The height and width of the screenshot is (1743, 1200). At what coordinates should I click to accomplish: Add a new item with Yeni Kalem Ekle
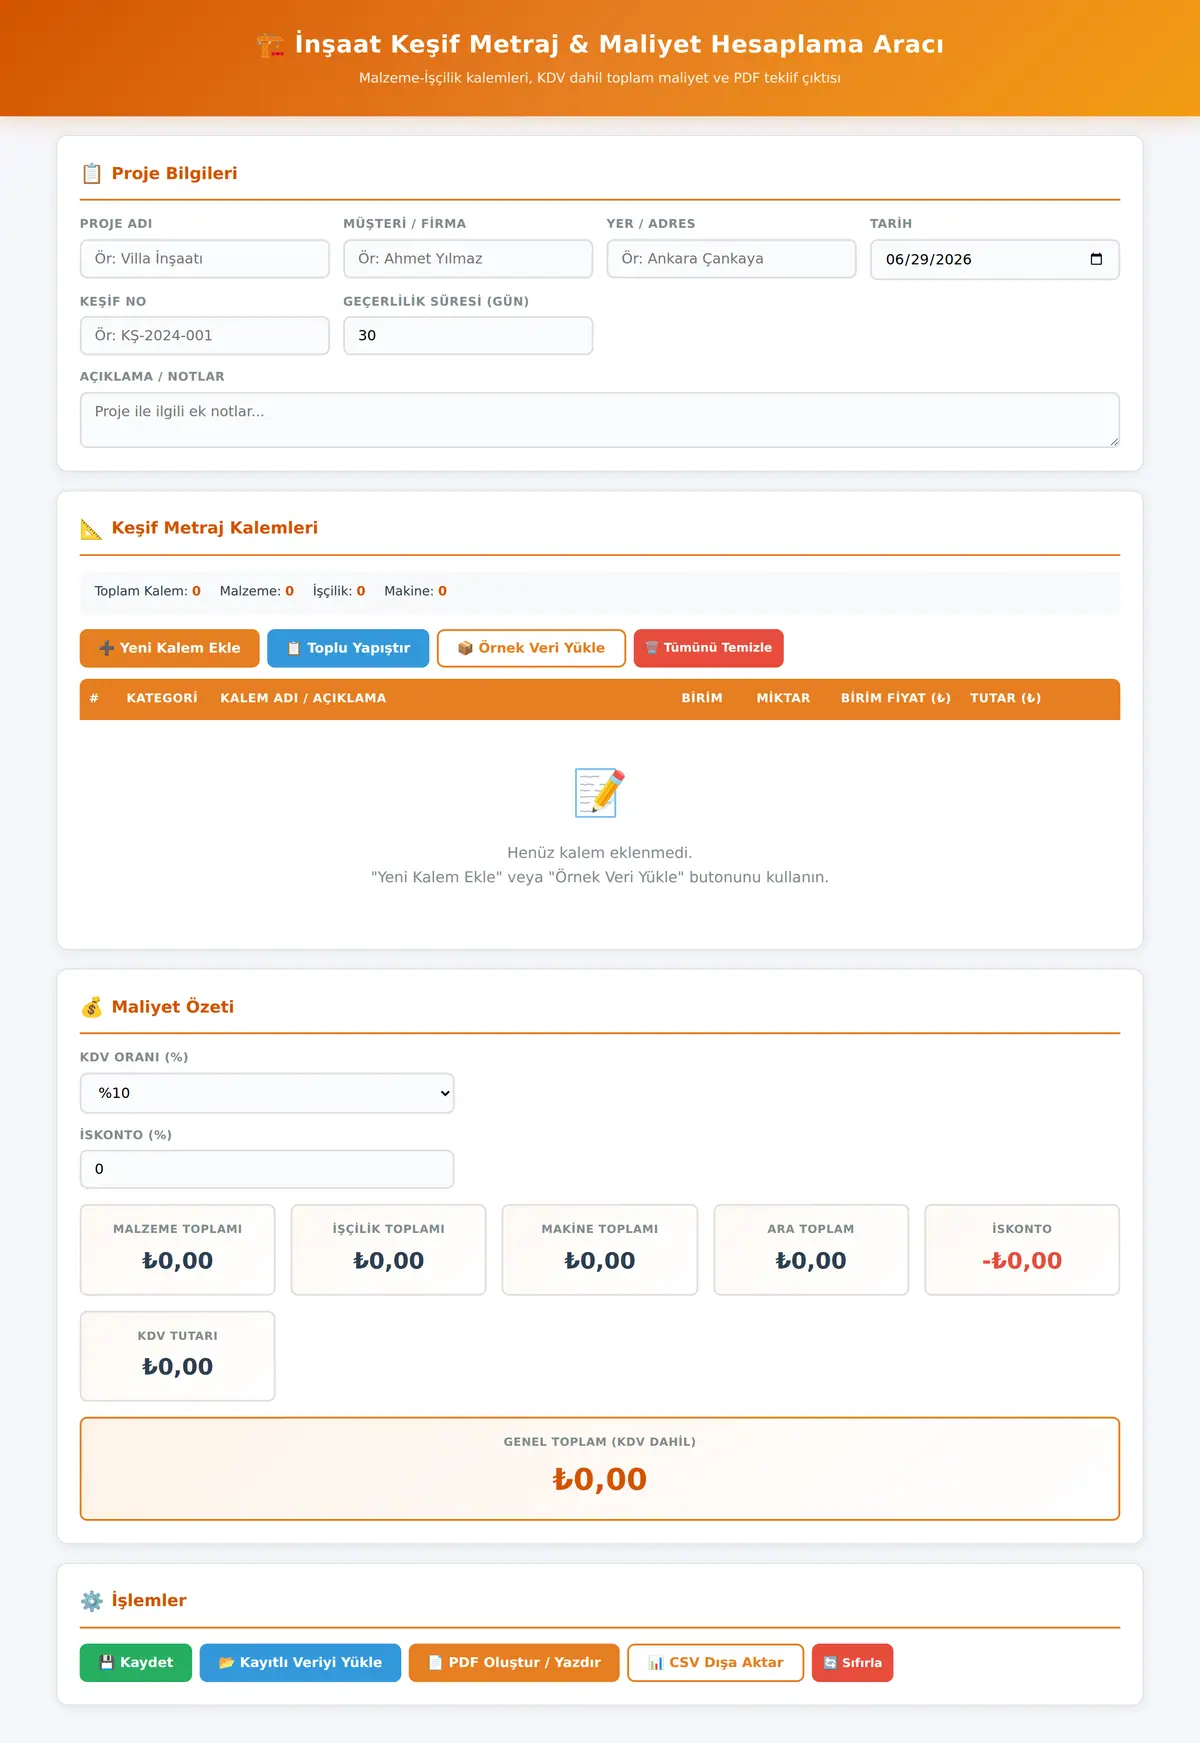pyautogui.click(x=170, y=648)
